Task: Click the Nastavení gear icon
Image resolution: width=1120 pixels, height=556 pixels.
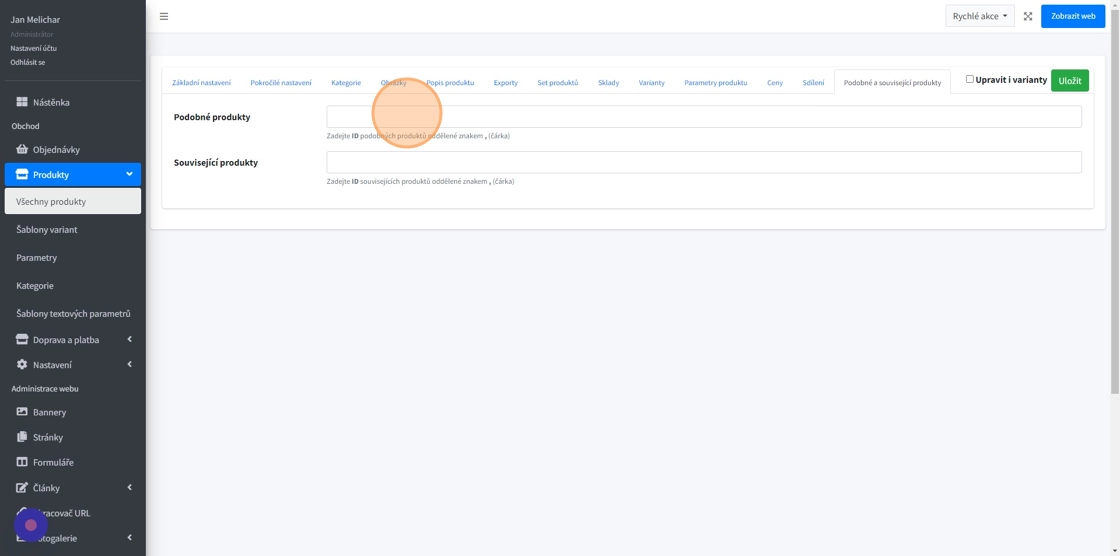Action: coord(22,365)
